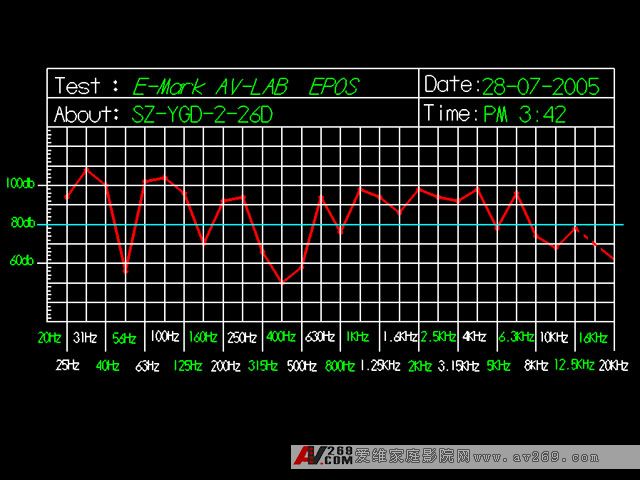Click the 3.15KHz frequency label
640x480 pixels.
pyautogui.click(x=458, y=366)
